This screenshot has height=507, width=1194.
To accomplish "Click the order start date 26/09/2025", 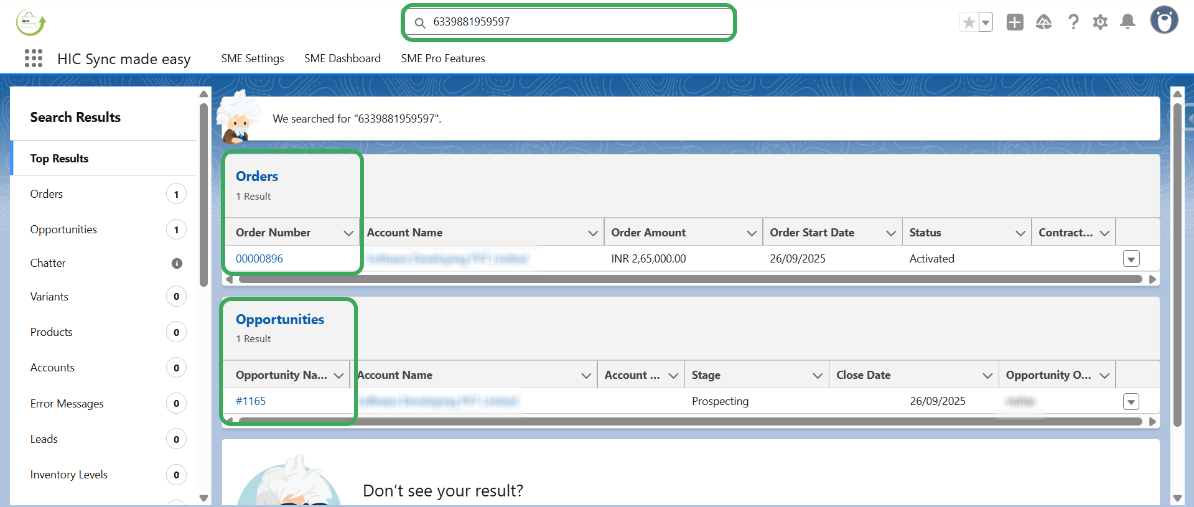I will tap(798, 259).
